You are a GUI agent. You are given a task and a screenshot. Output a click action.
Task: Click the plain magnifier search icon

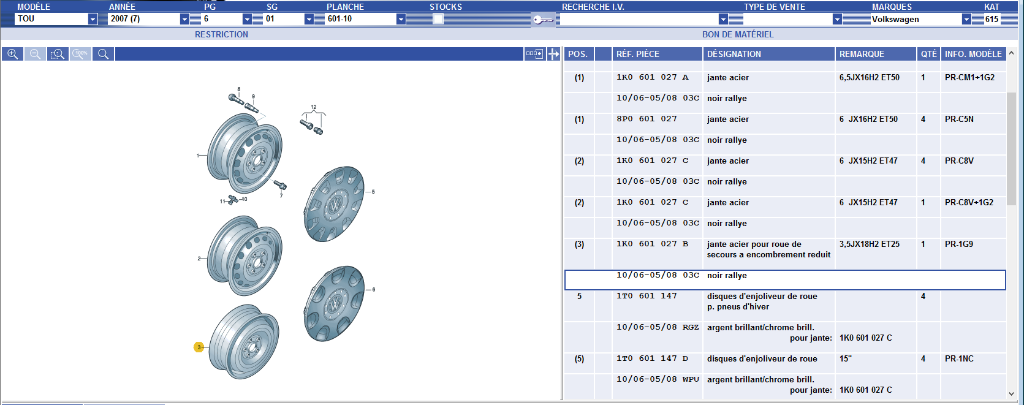(x=102, y=54)
